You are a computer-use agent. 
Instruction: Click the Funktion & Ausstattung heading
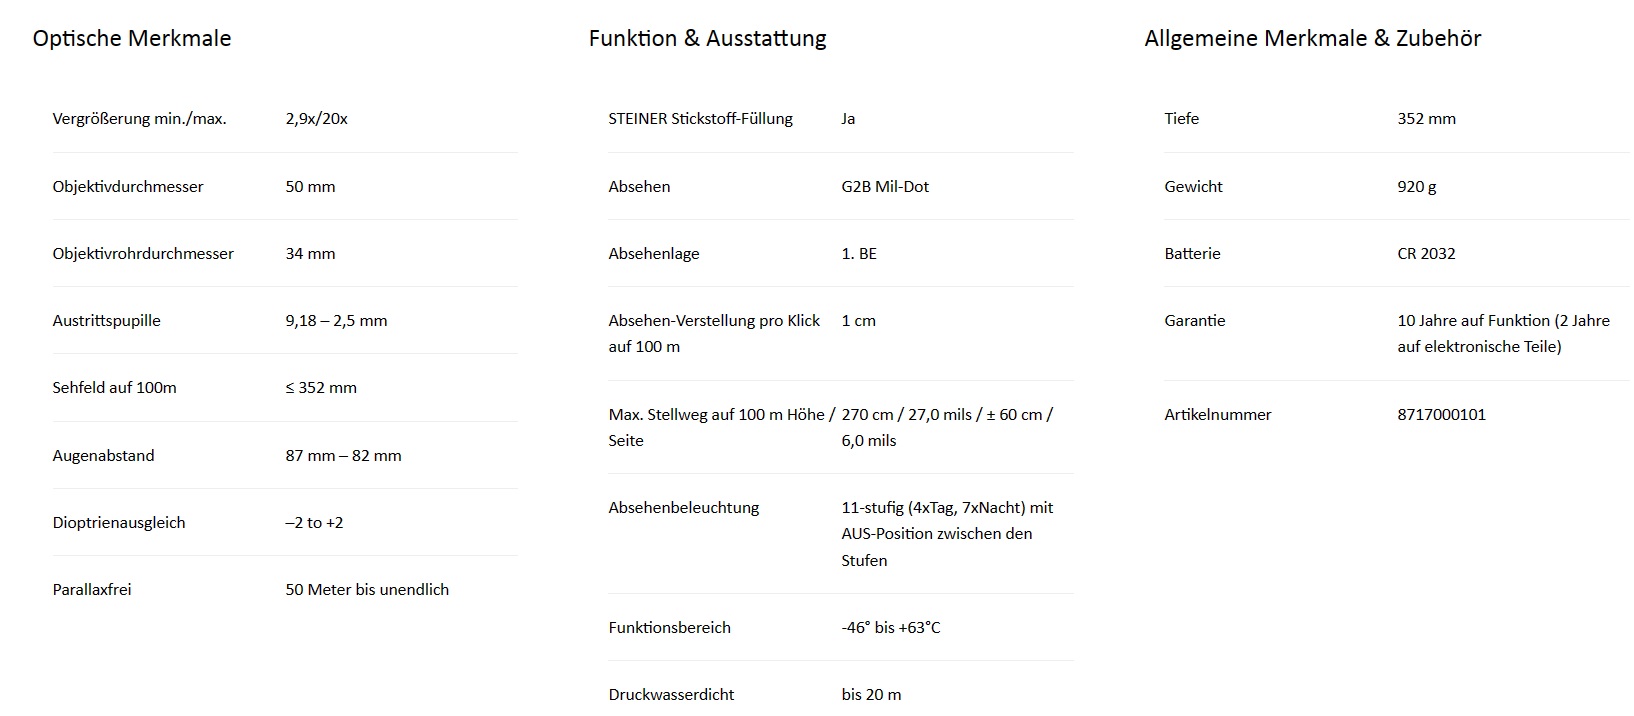point(707,38)
